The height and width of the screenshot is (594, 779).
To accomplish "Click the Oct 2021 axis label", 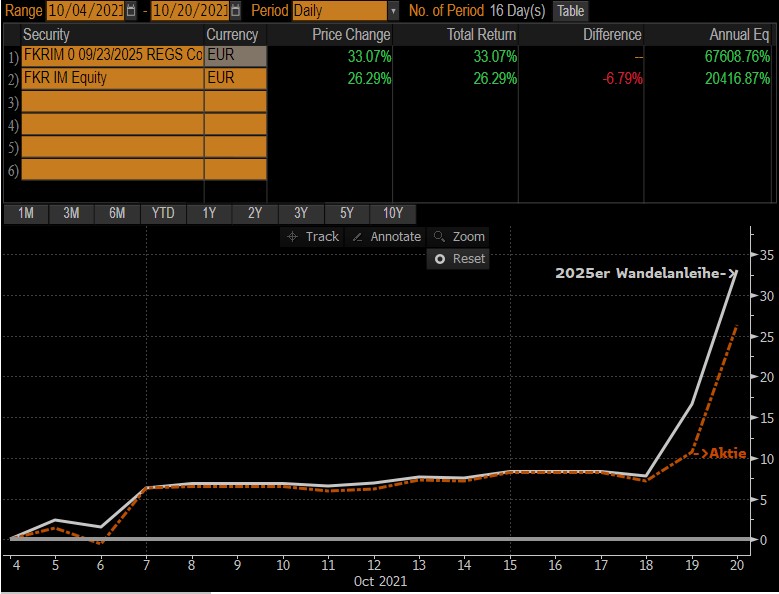I will pyautogui.click(x=380, y=581).
